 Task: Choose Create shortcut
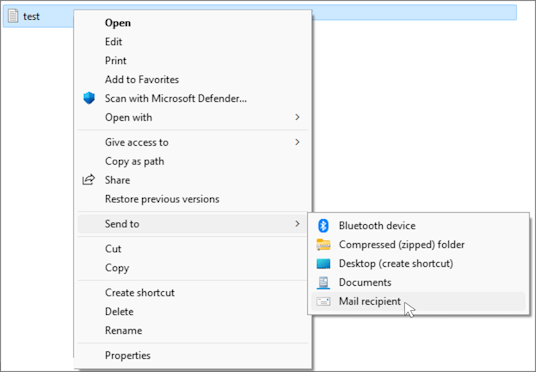(x=193, y=292)
